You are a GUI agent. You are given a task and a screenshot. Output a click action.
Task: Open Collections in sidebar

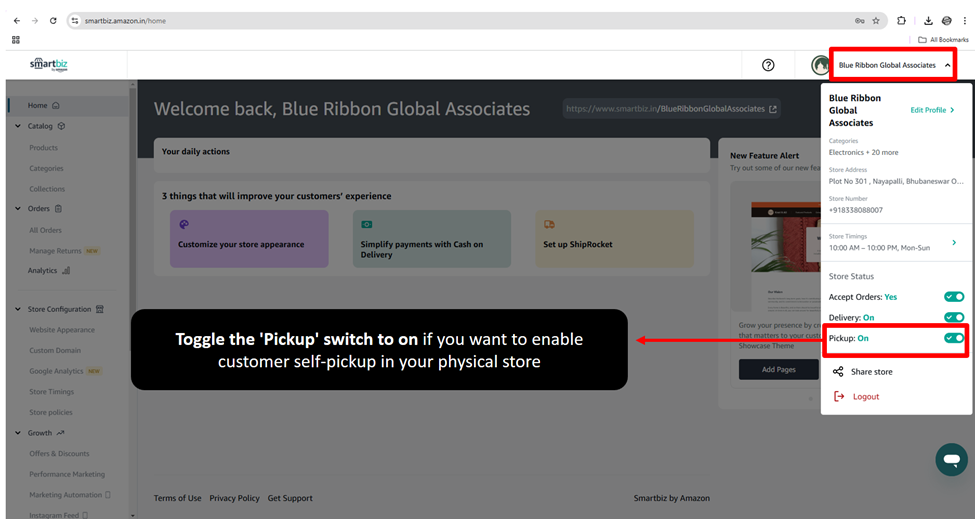(x=47, y=189)
